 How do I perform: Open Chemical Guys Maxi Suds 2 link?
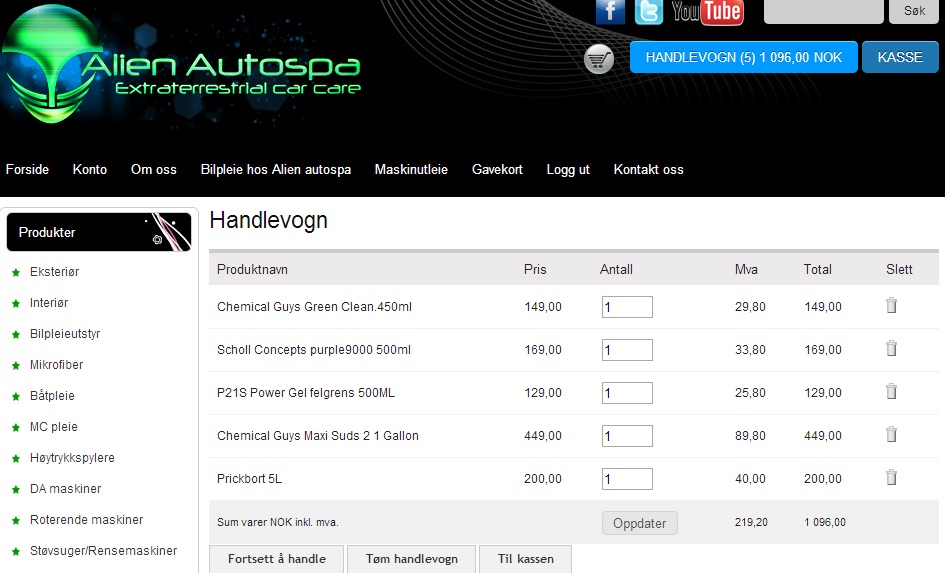coord(318,436)
